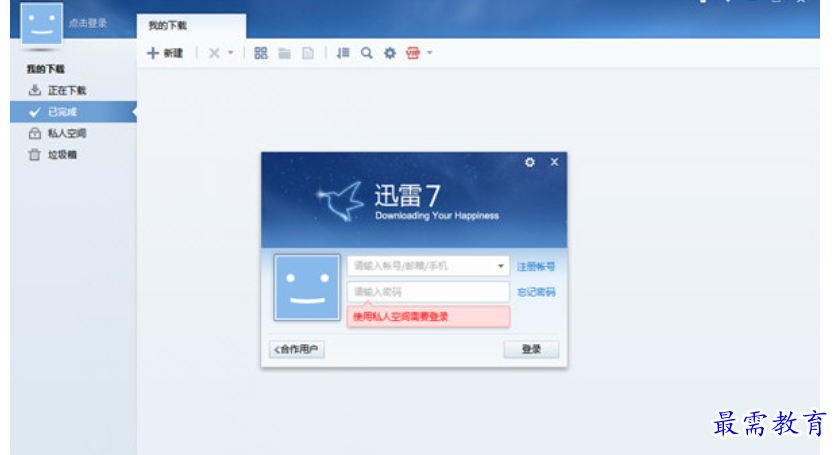
Task: Click the file document toolbar icon
Action: (308, 53)
